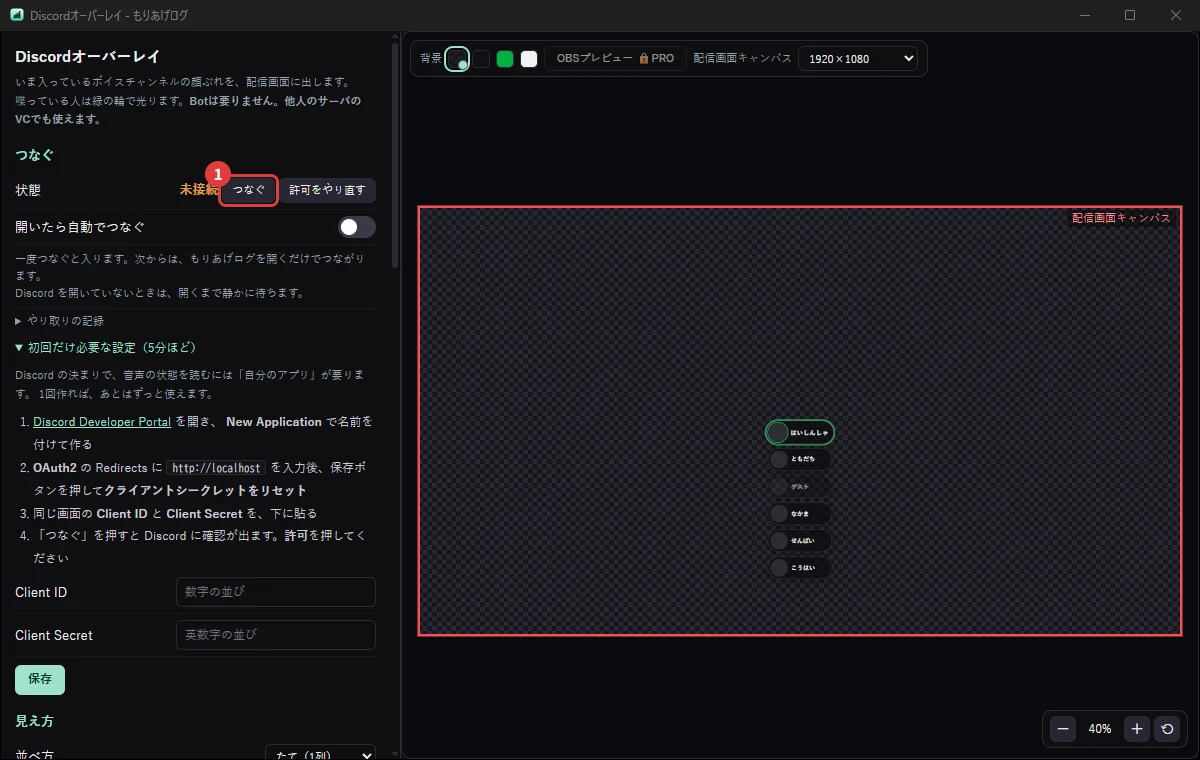Click the Client ID input field
Screen dimensions: 1200x760
pos(275,592)
